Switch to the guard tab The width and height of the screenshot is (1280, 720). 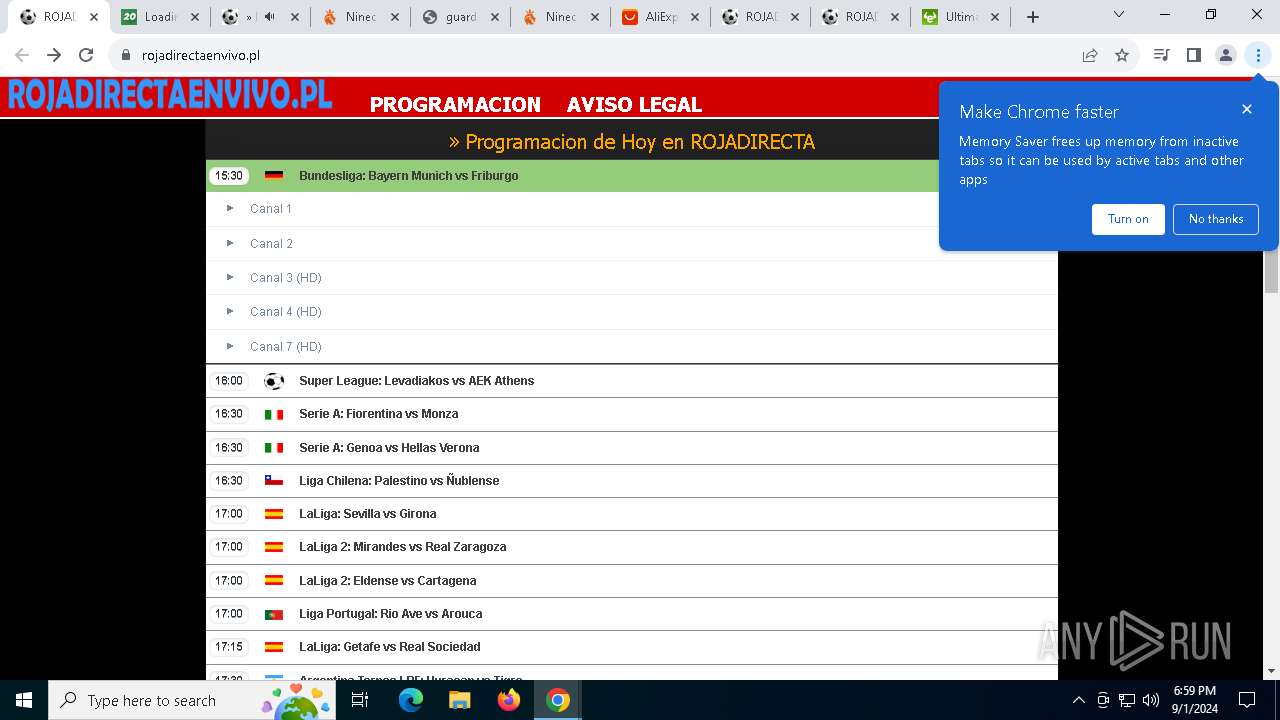460,17
